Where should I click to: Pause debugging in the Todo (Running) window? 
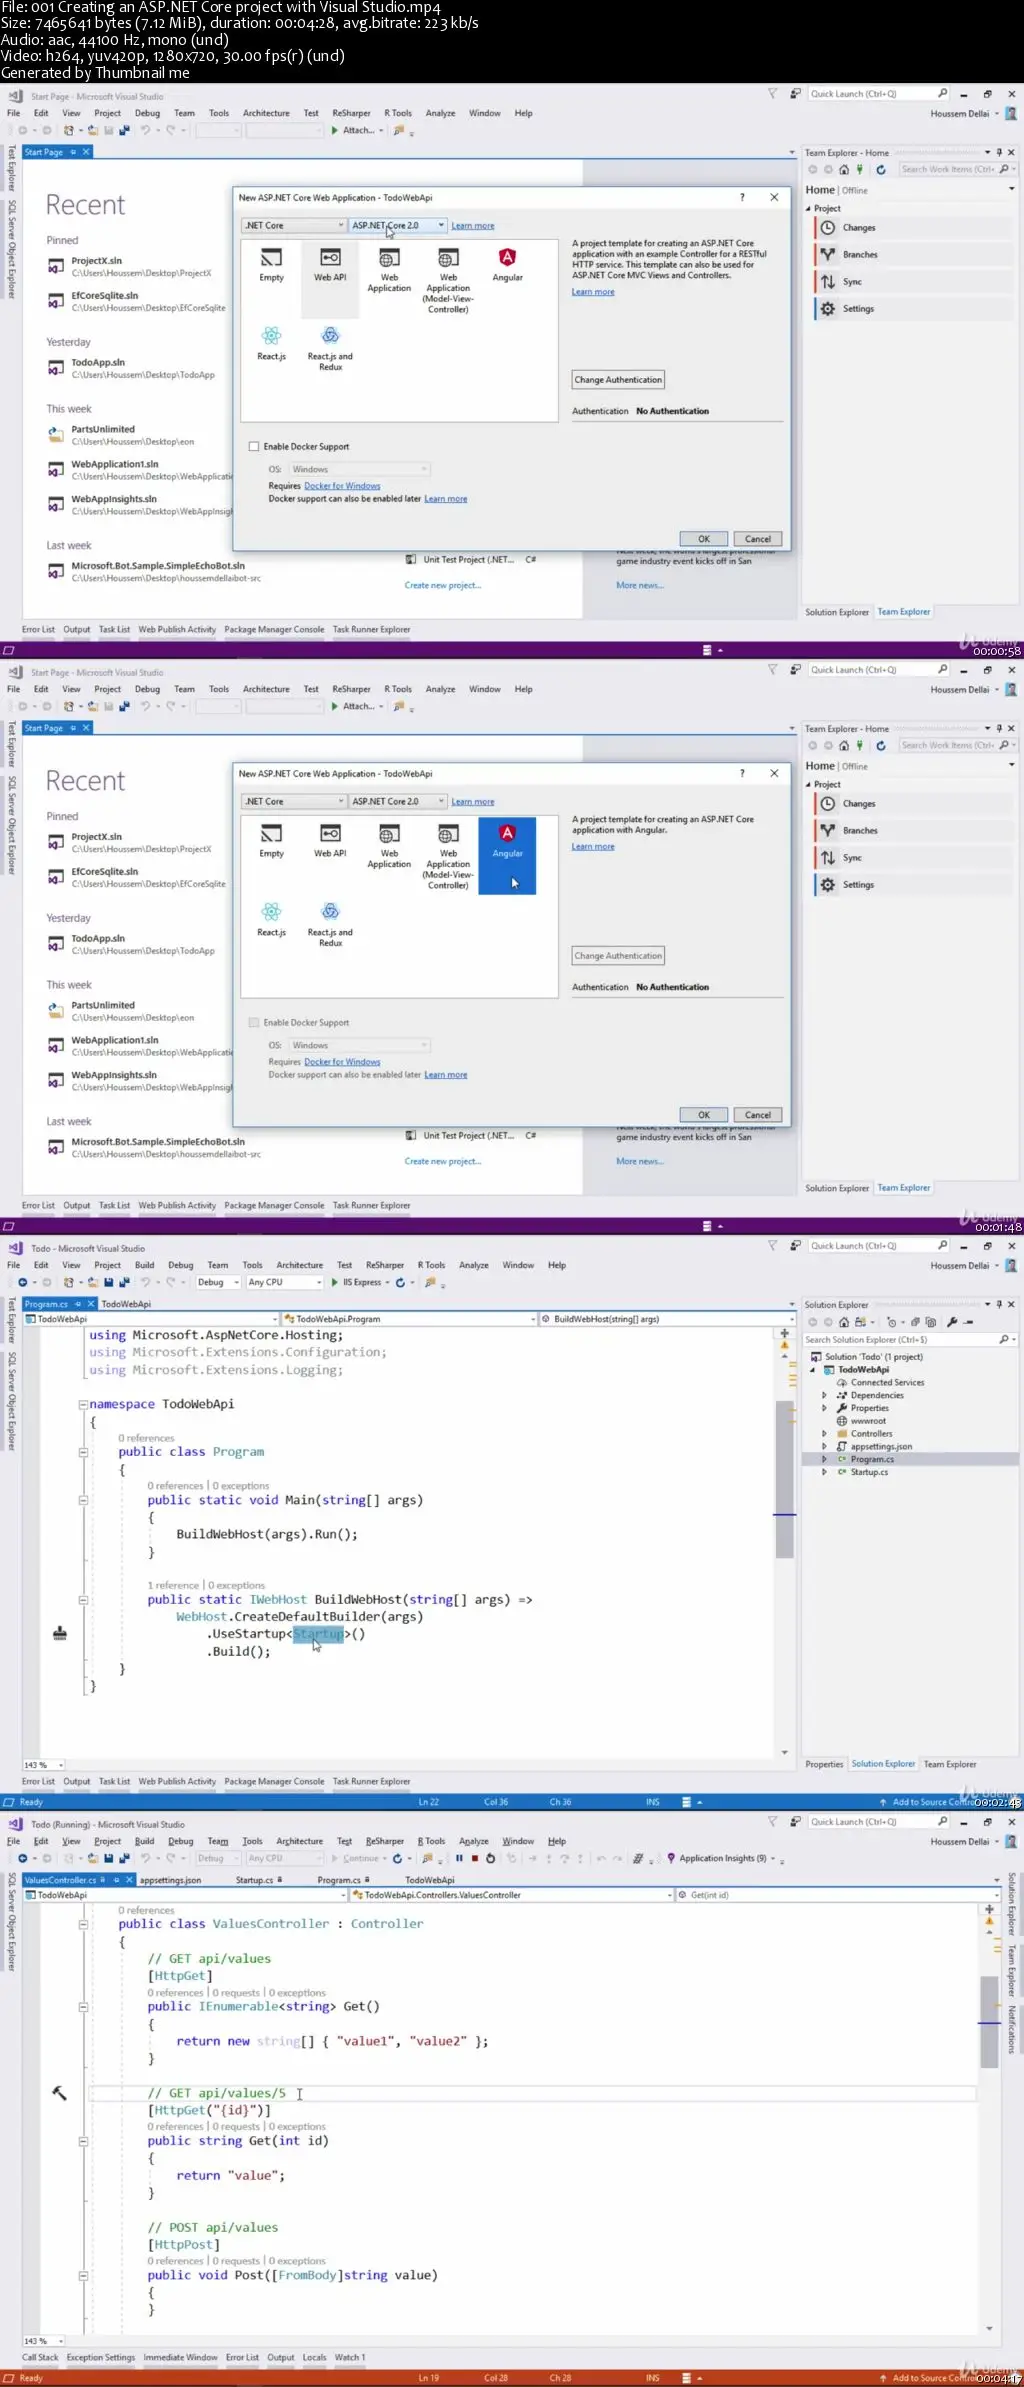(x=459, y=1858)
